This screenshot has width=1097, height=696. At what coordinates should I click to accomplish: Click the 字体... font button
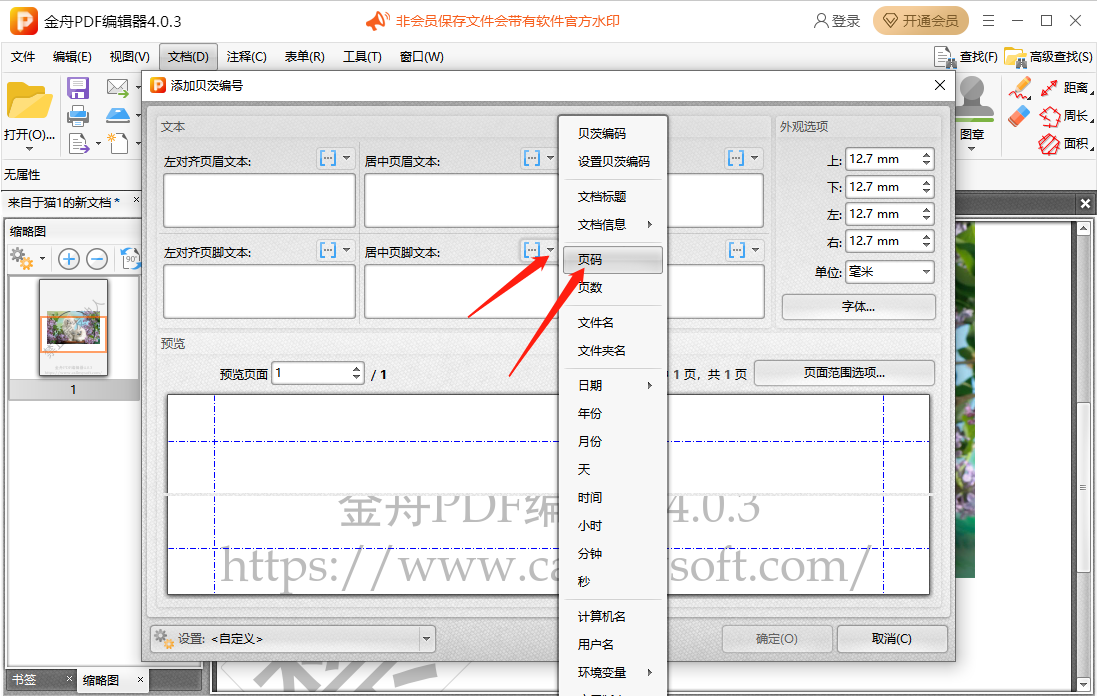point(858,306)
